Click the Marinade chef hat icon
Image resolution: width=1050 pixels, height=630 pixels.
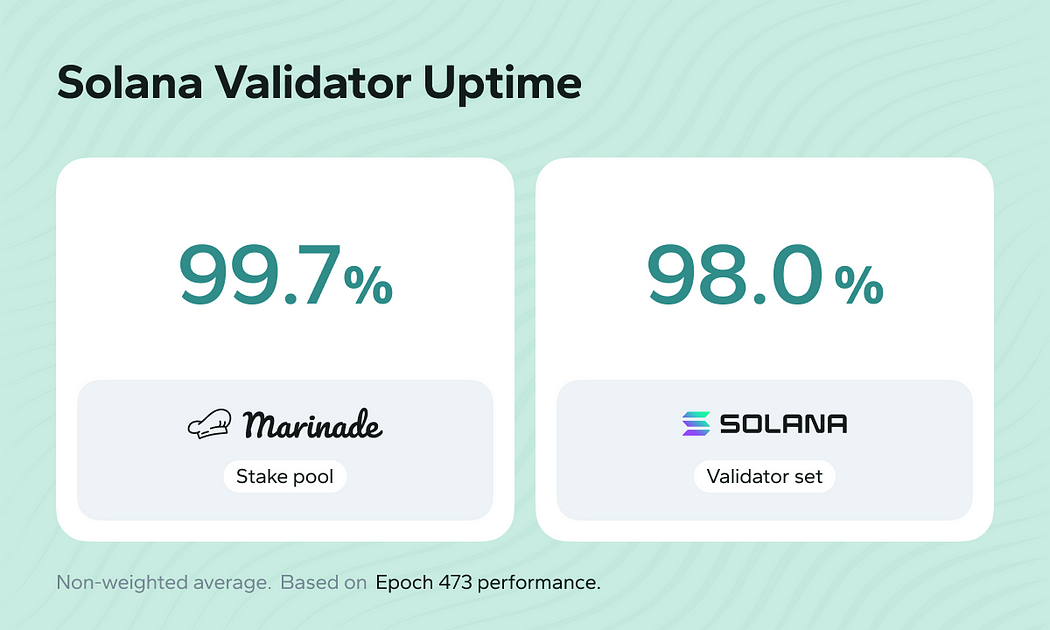pyautogui.click(x=210, y=424)
